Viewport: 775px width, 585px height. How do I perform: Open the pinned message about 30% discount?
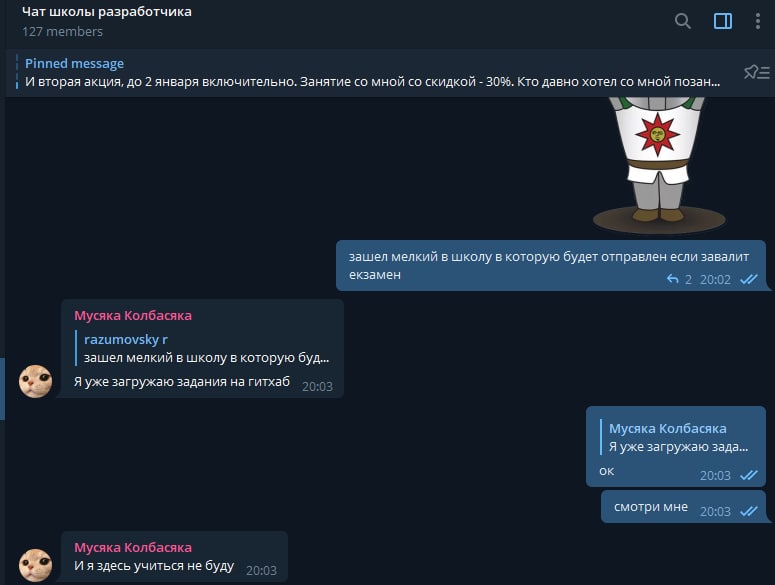click(372, 73)
